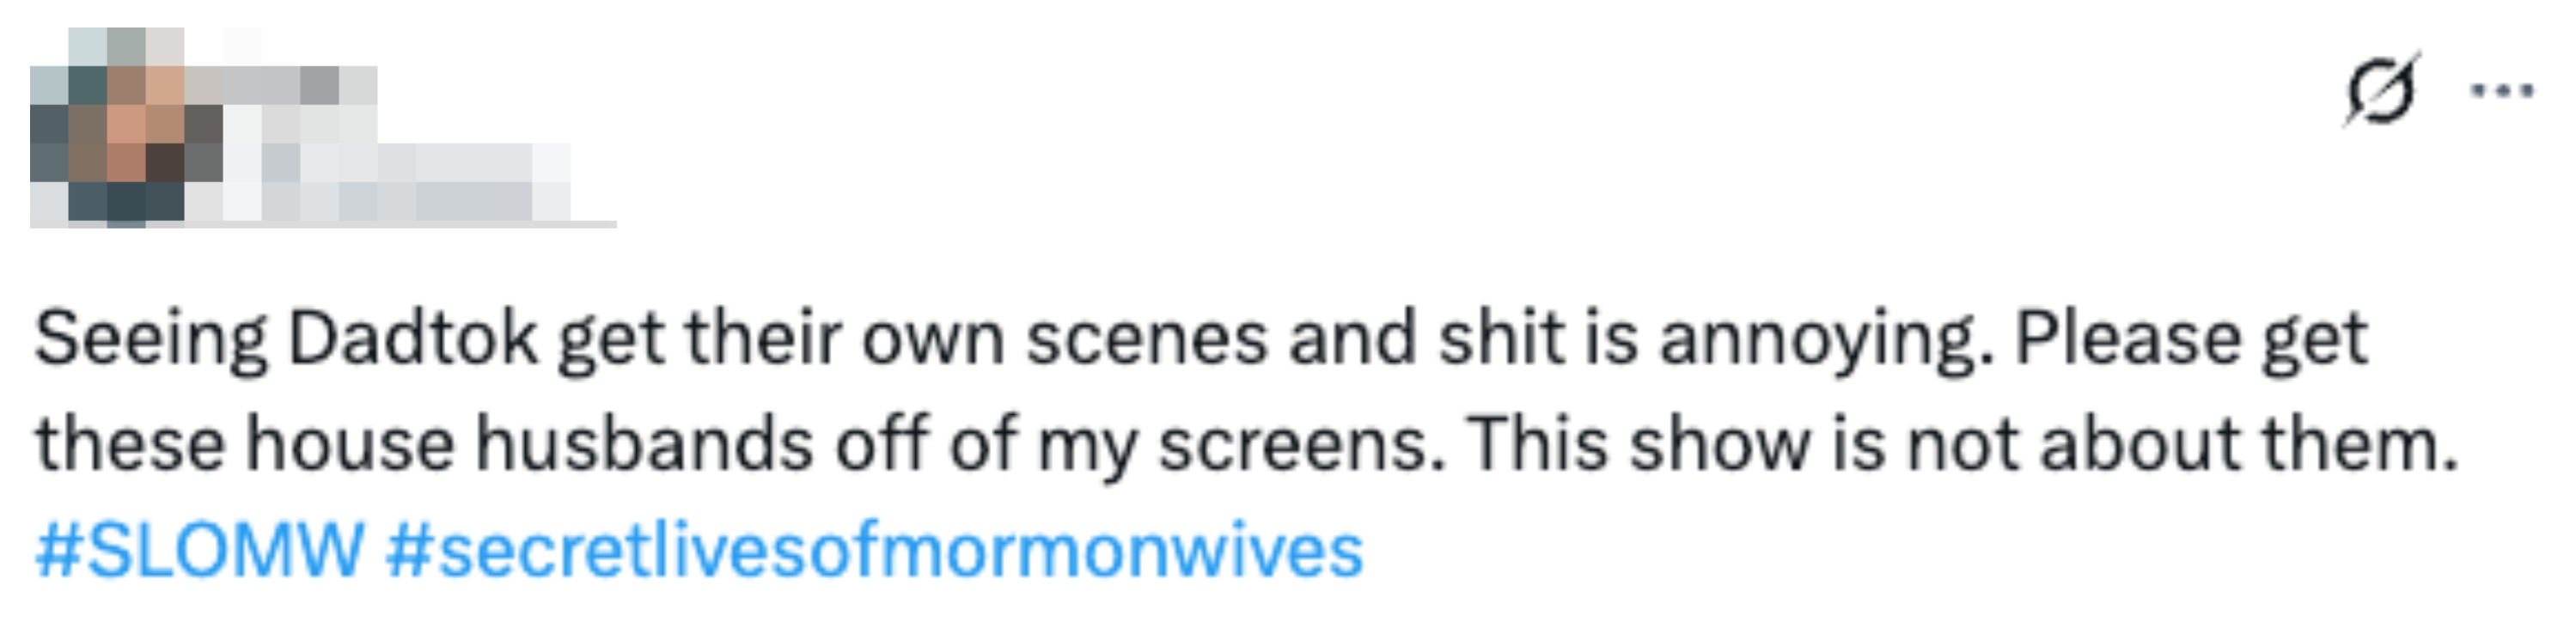Click the word "these" in the post
Viewport: 2576px width, 634px height.
click(x=130, y=443)
